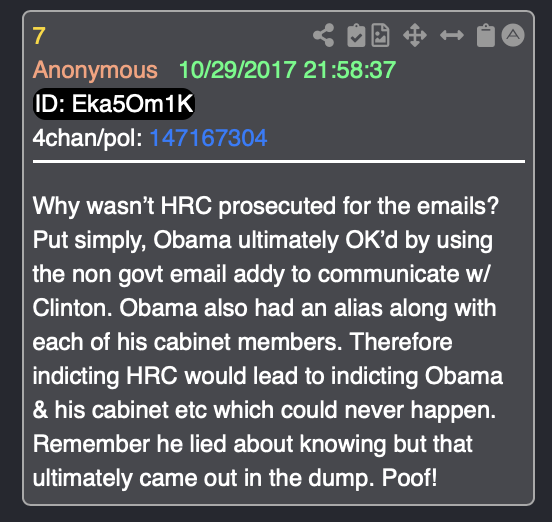This screenshot has width=552, height=522.
Task: Click the 4chan/pol: source label
Action: tap(87, 138)
